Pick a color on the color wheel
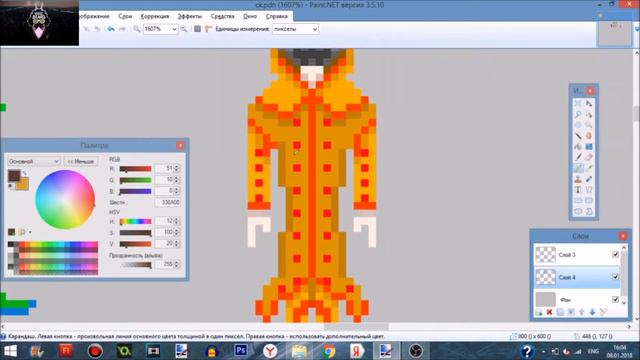The width and height of the screenshot is (640, 360). (65, 200)
